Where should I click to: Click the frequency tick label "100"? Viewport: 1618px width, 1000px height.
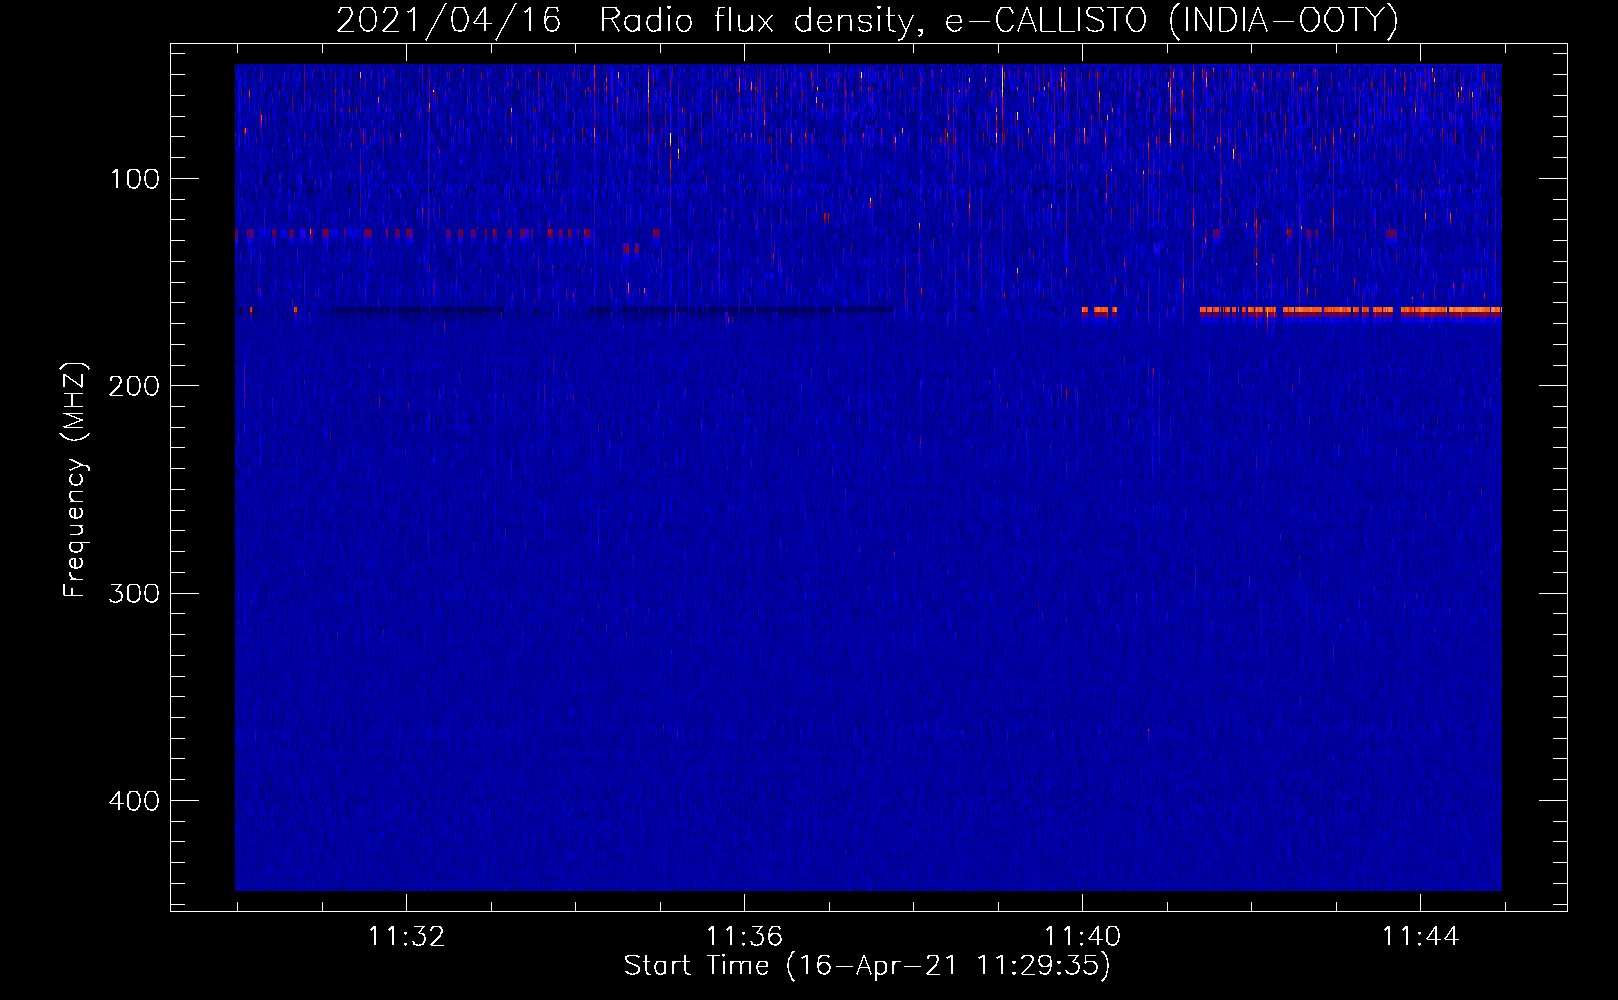[135, 179]
